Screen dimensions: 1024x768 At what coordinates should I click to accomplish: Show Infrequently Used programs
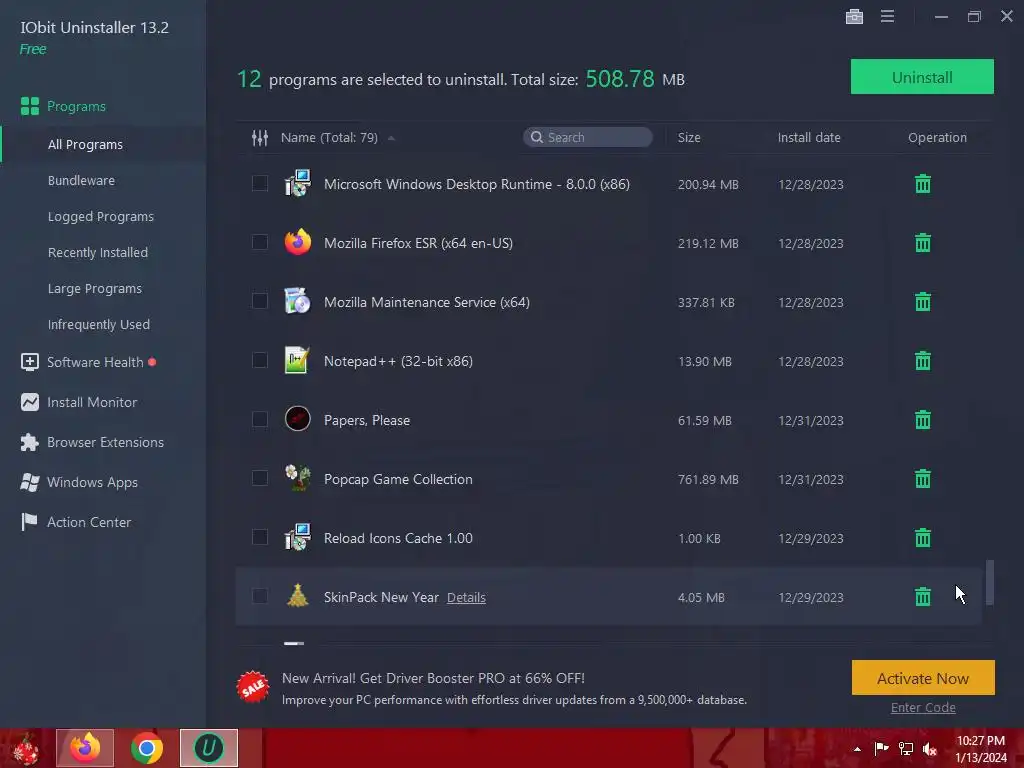99,324
